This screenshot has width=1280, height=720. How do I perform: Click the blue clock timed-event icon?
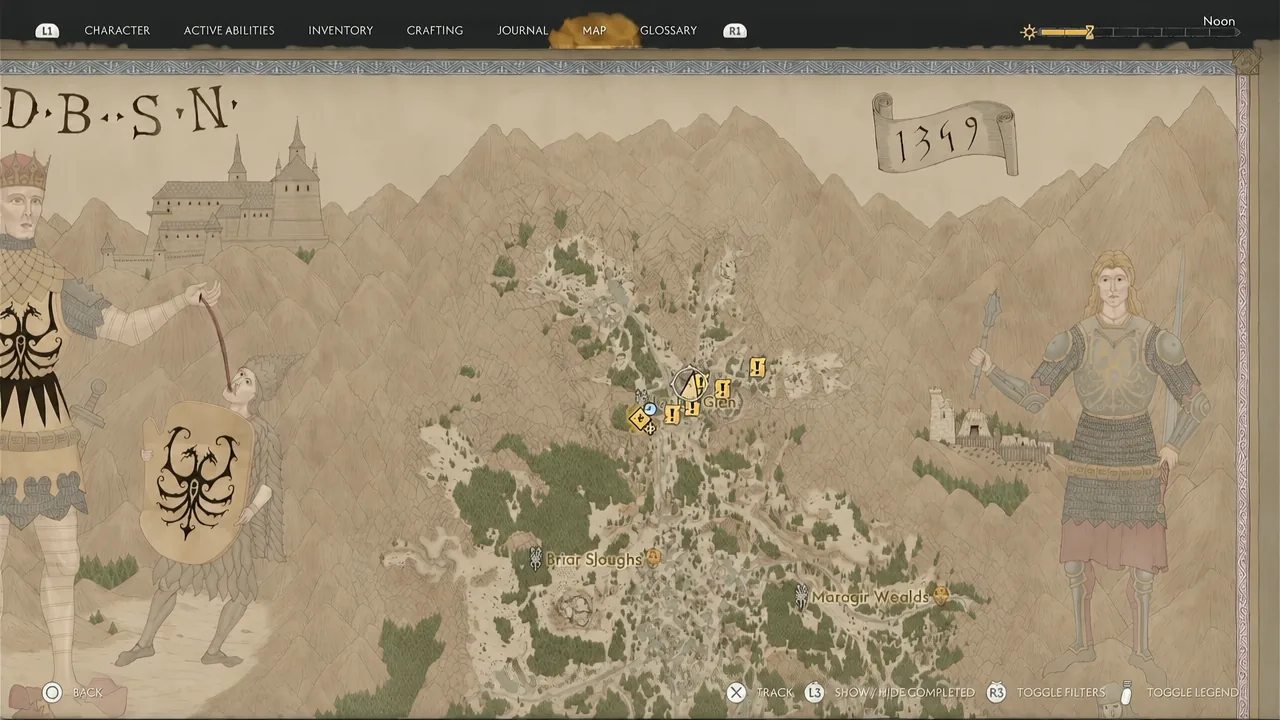(x=650, y=409)
